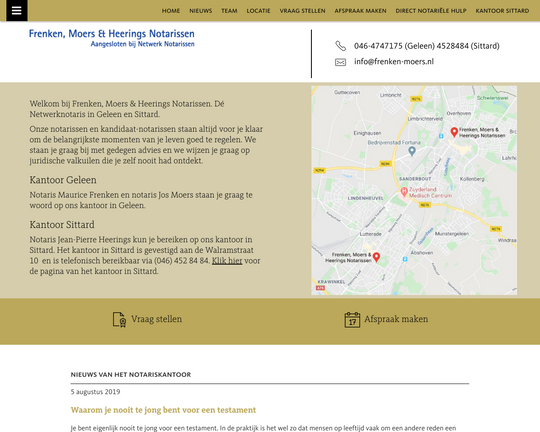Open article 'Waarom je nooit te jong bent voor een testament'
Viewport: 540px width, 432px height.
pyautogui.click(x=163, y=410)
